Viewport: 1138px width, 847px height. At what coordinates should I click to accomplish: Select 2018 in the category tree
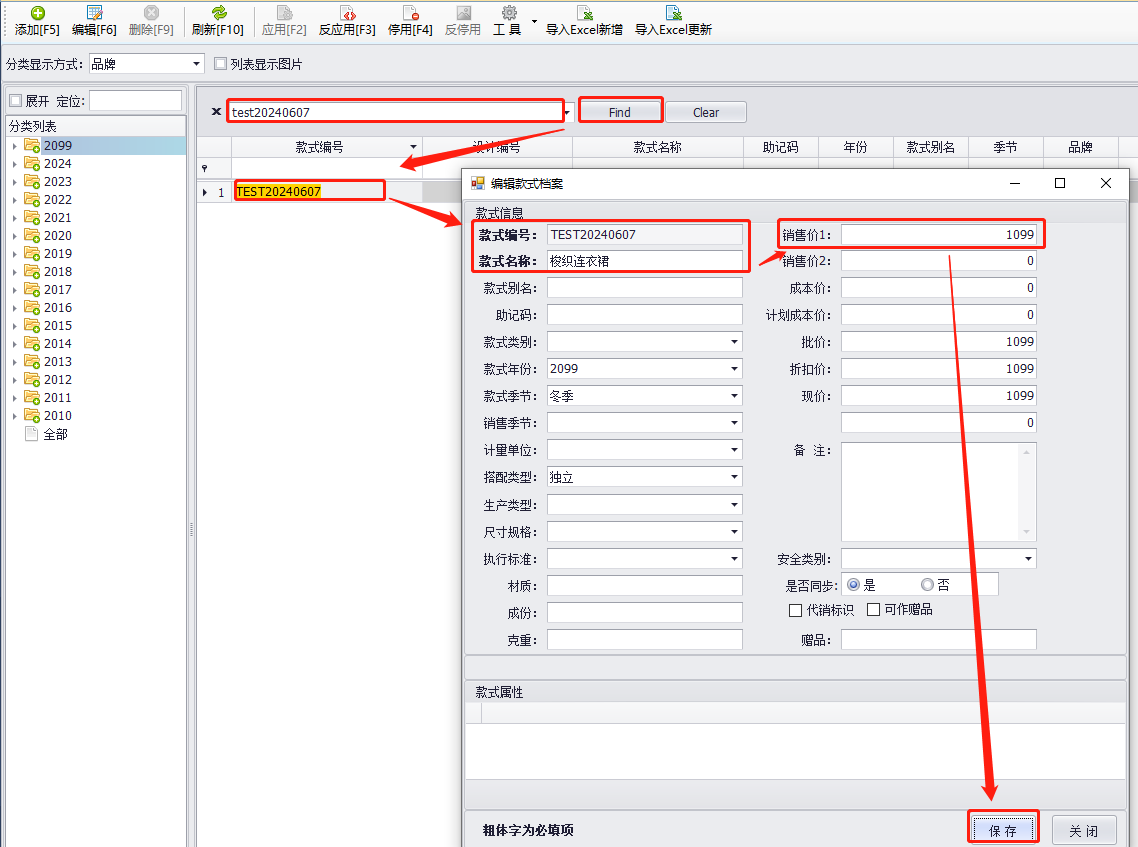click(57, 271)
